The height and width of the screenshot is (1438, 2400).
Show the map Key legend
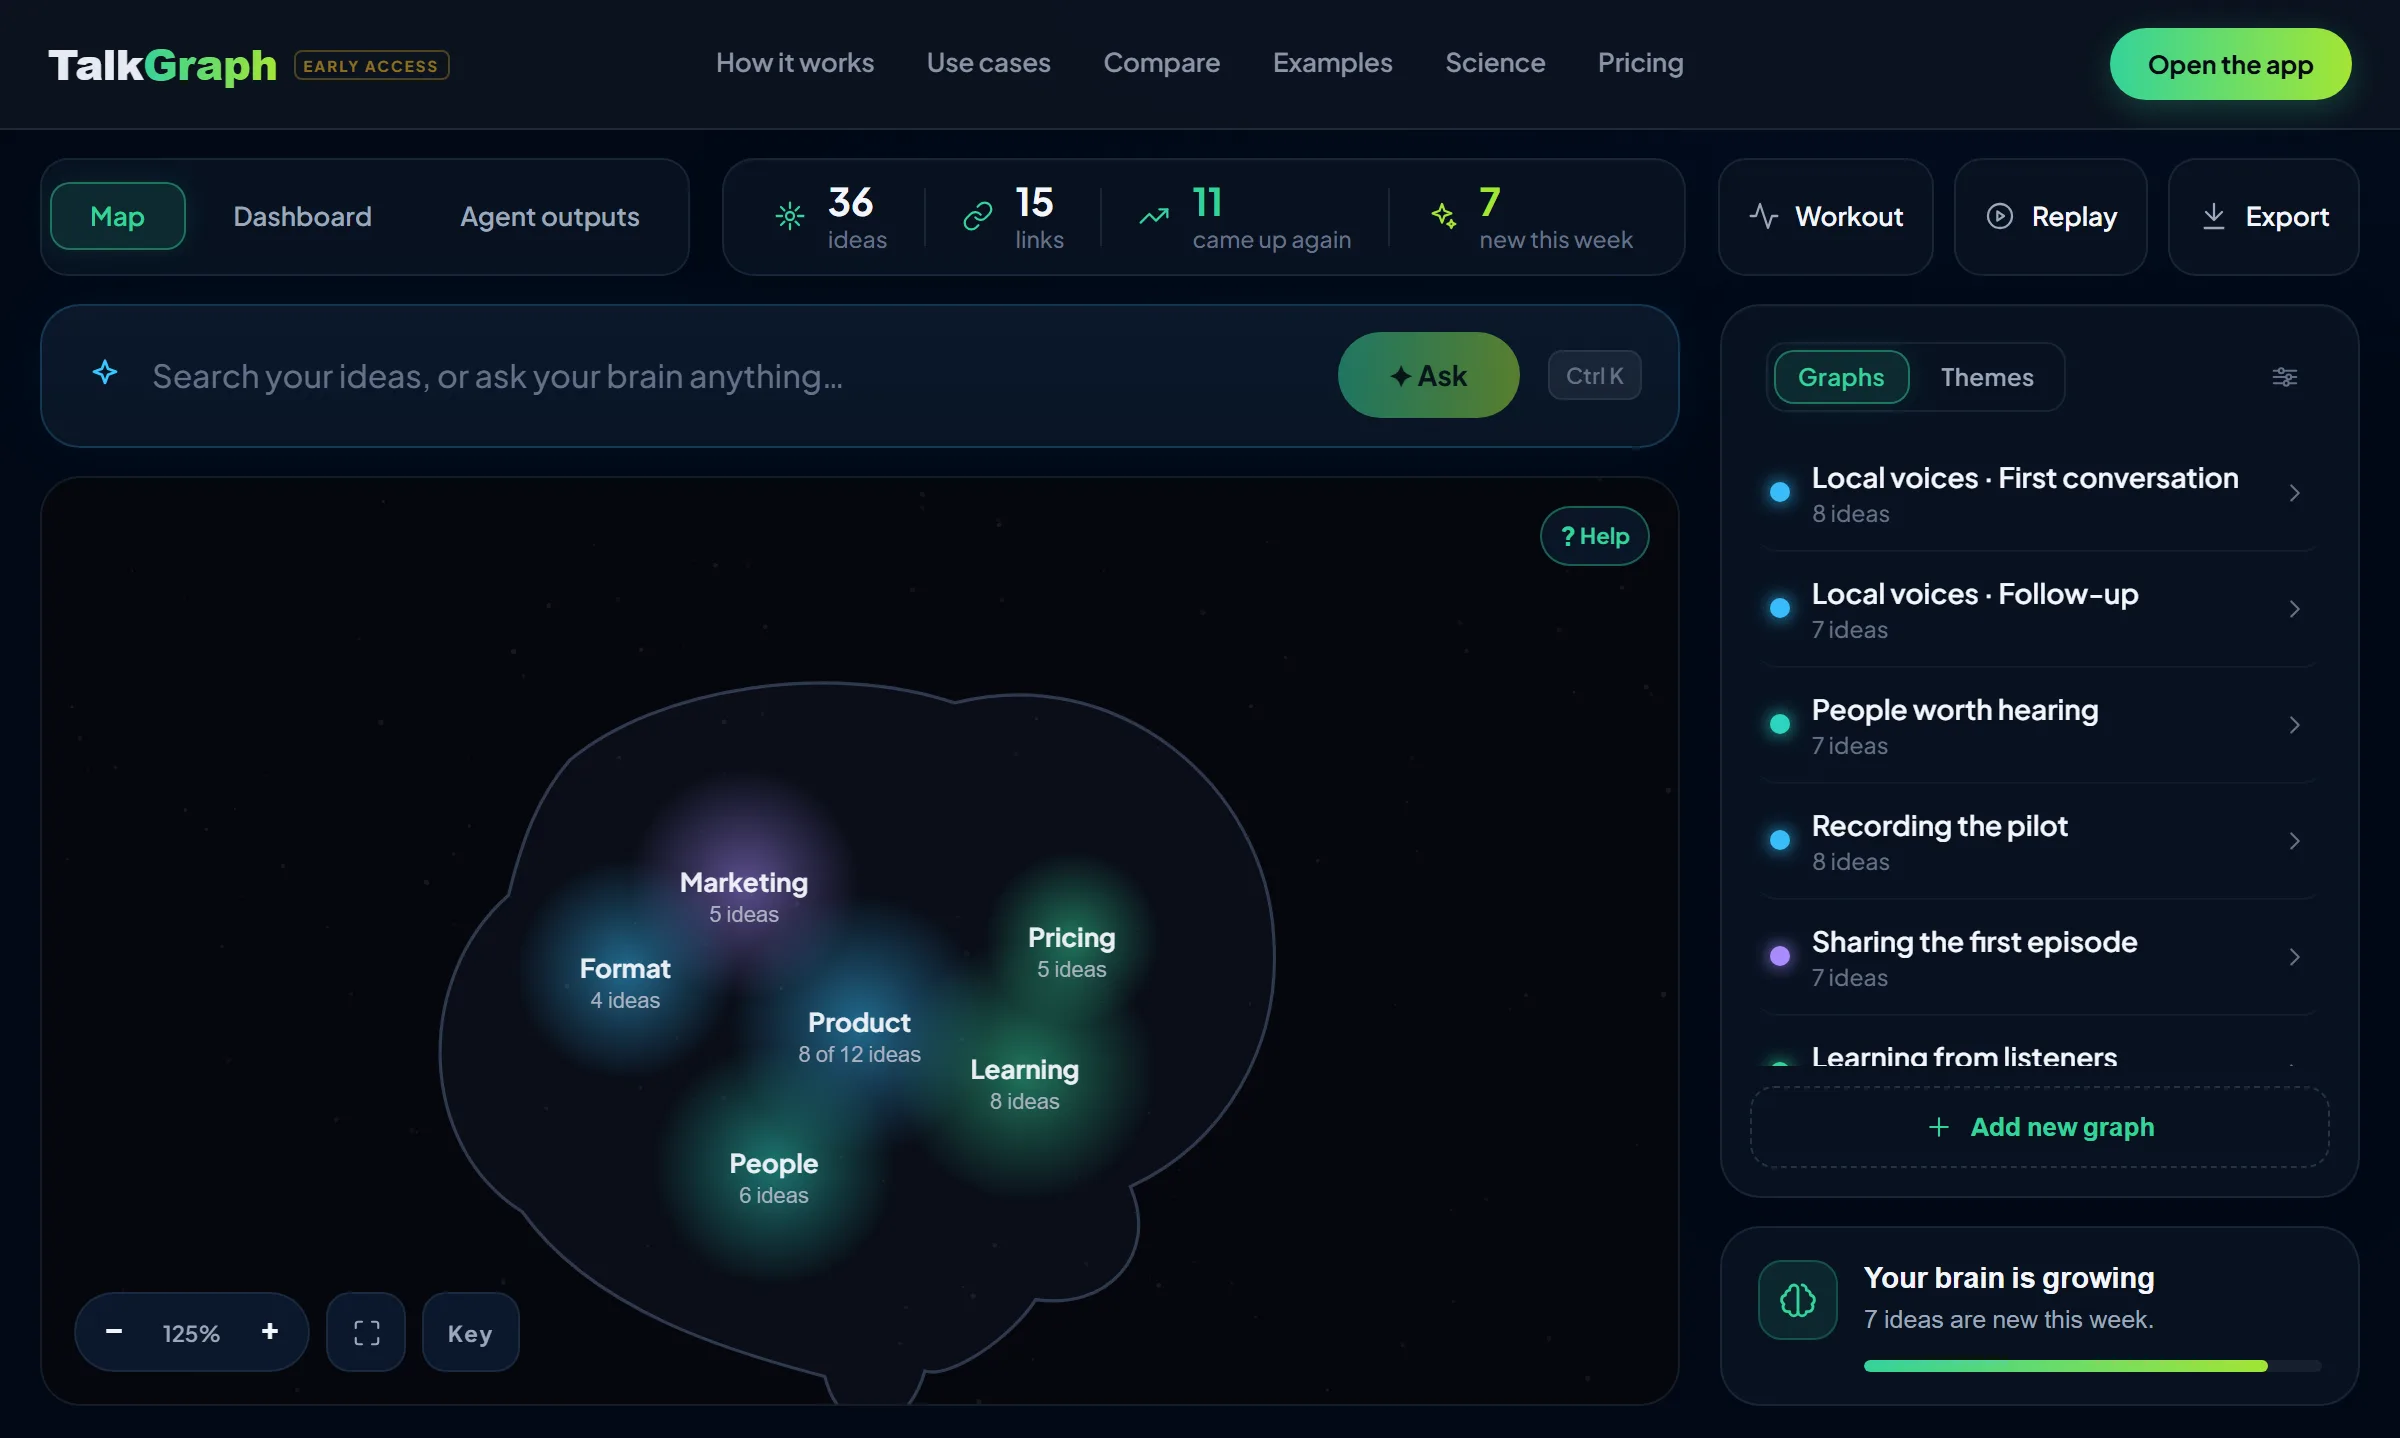[470, 1332]
